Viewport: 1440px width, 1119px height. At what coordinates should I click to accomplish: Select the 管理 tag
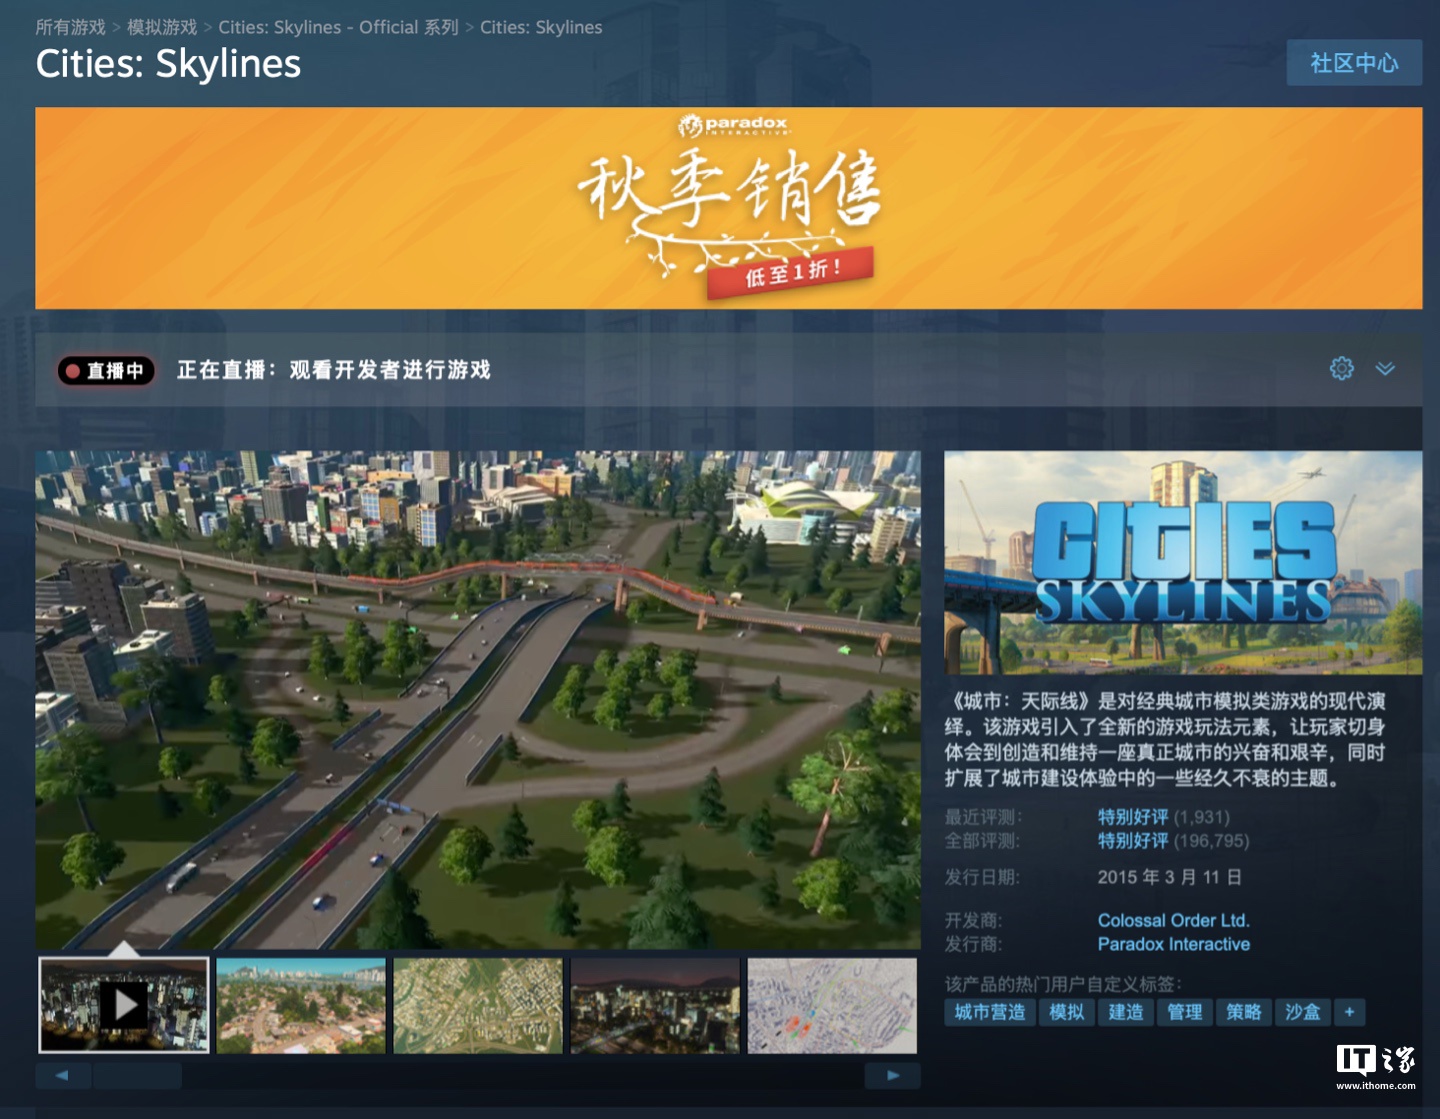[1185, 1012]
